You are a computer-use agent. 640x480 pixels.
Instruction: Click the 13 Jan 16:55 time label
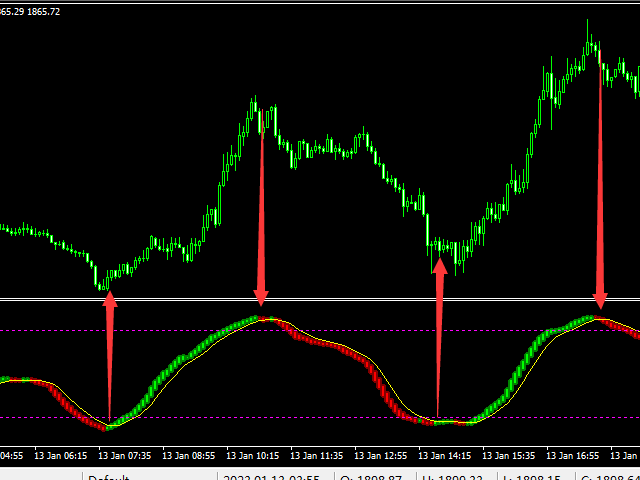click(x=573, y=456)
